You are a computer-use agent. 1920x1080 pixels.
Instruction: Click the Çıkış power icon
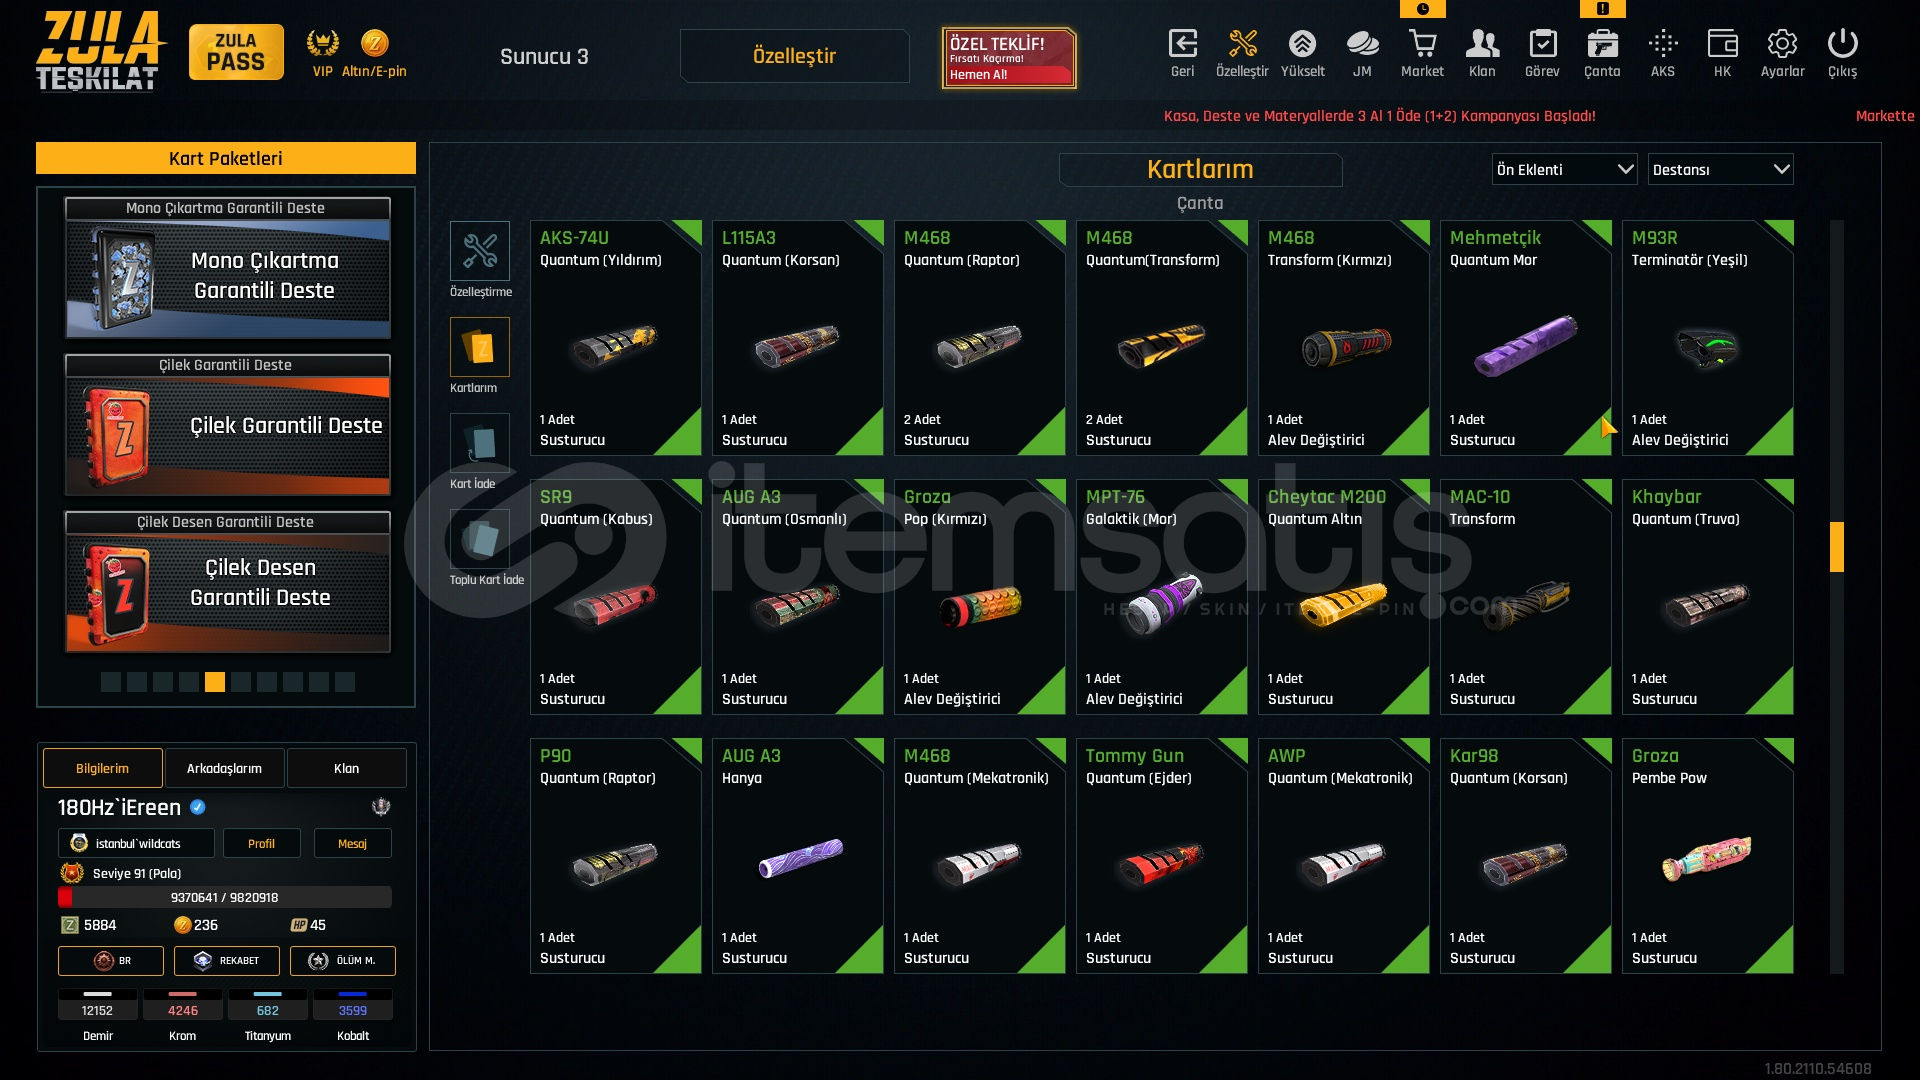click(1842, 45)
